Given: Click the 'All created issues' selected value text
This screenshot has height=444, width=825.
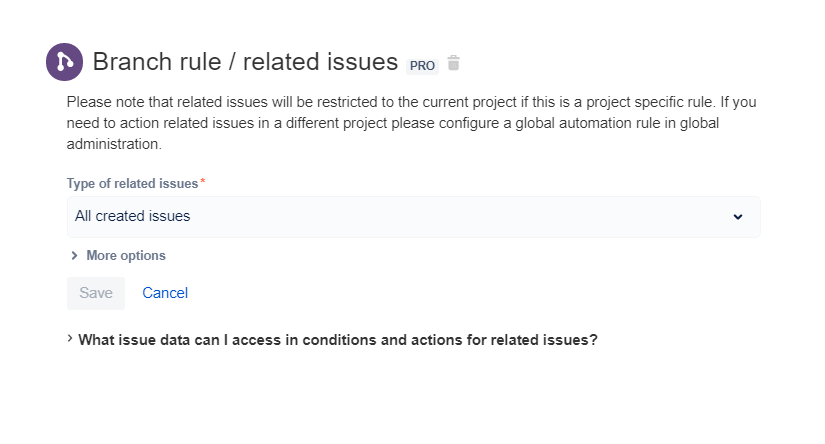Looking at the screenshot, I should tap(133, 216).
